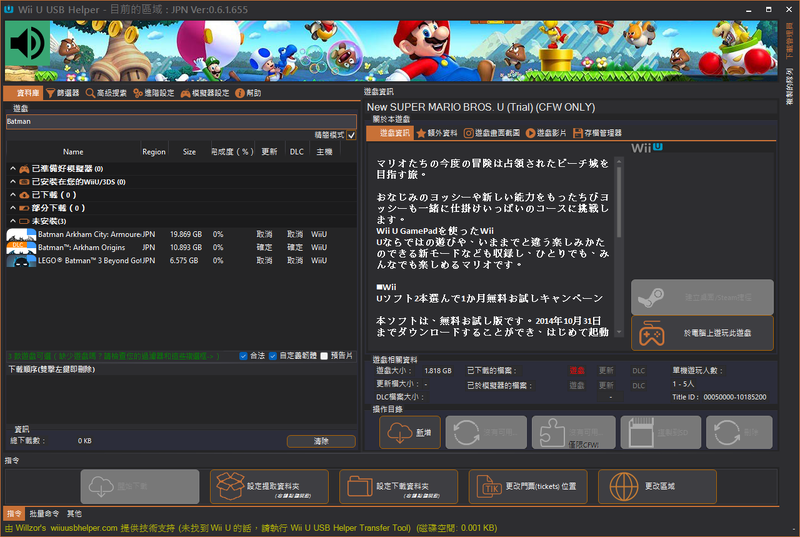Collapse the 未安裝(3) group

click(13, 221)
